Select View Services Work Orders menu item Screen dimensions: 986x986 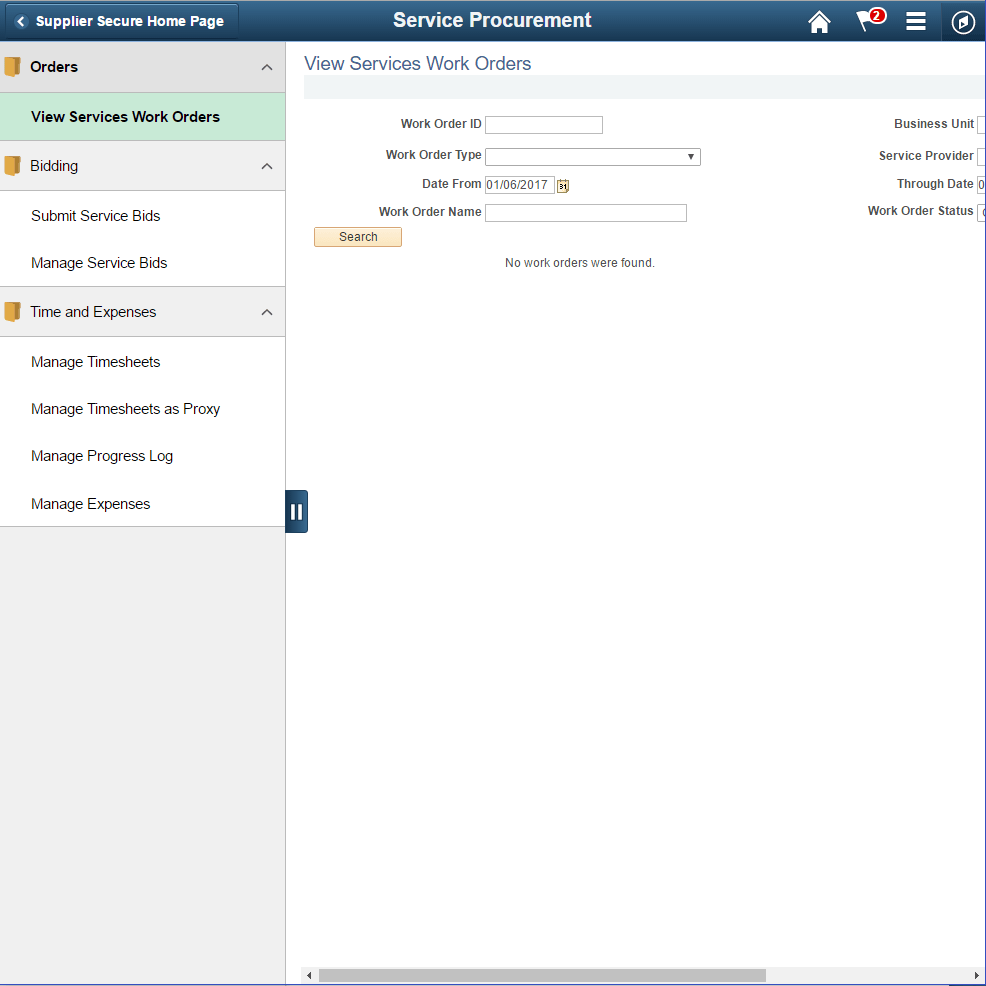143,117
